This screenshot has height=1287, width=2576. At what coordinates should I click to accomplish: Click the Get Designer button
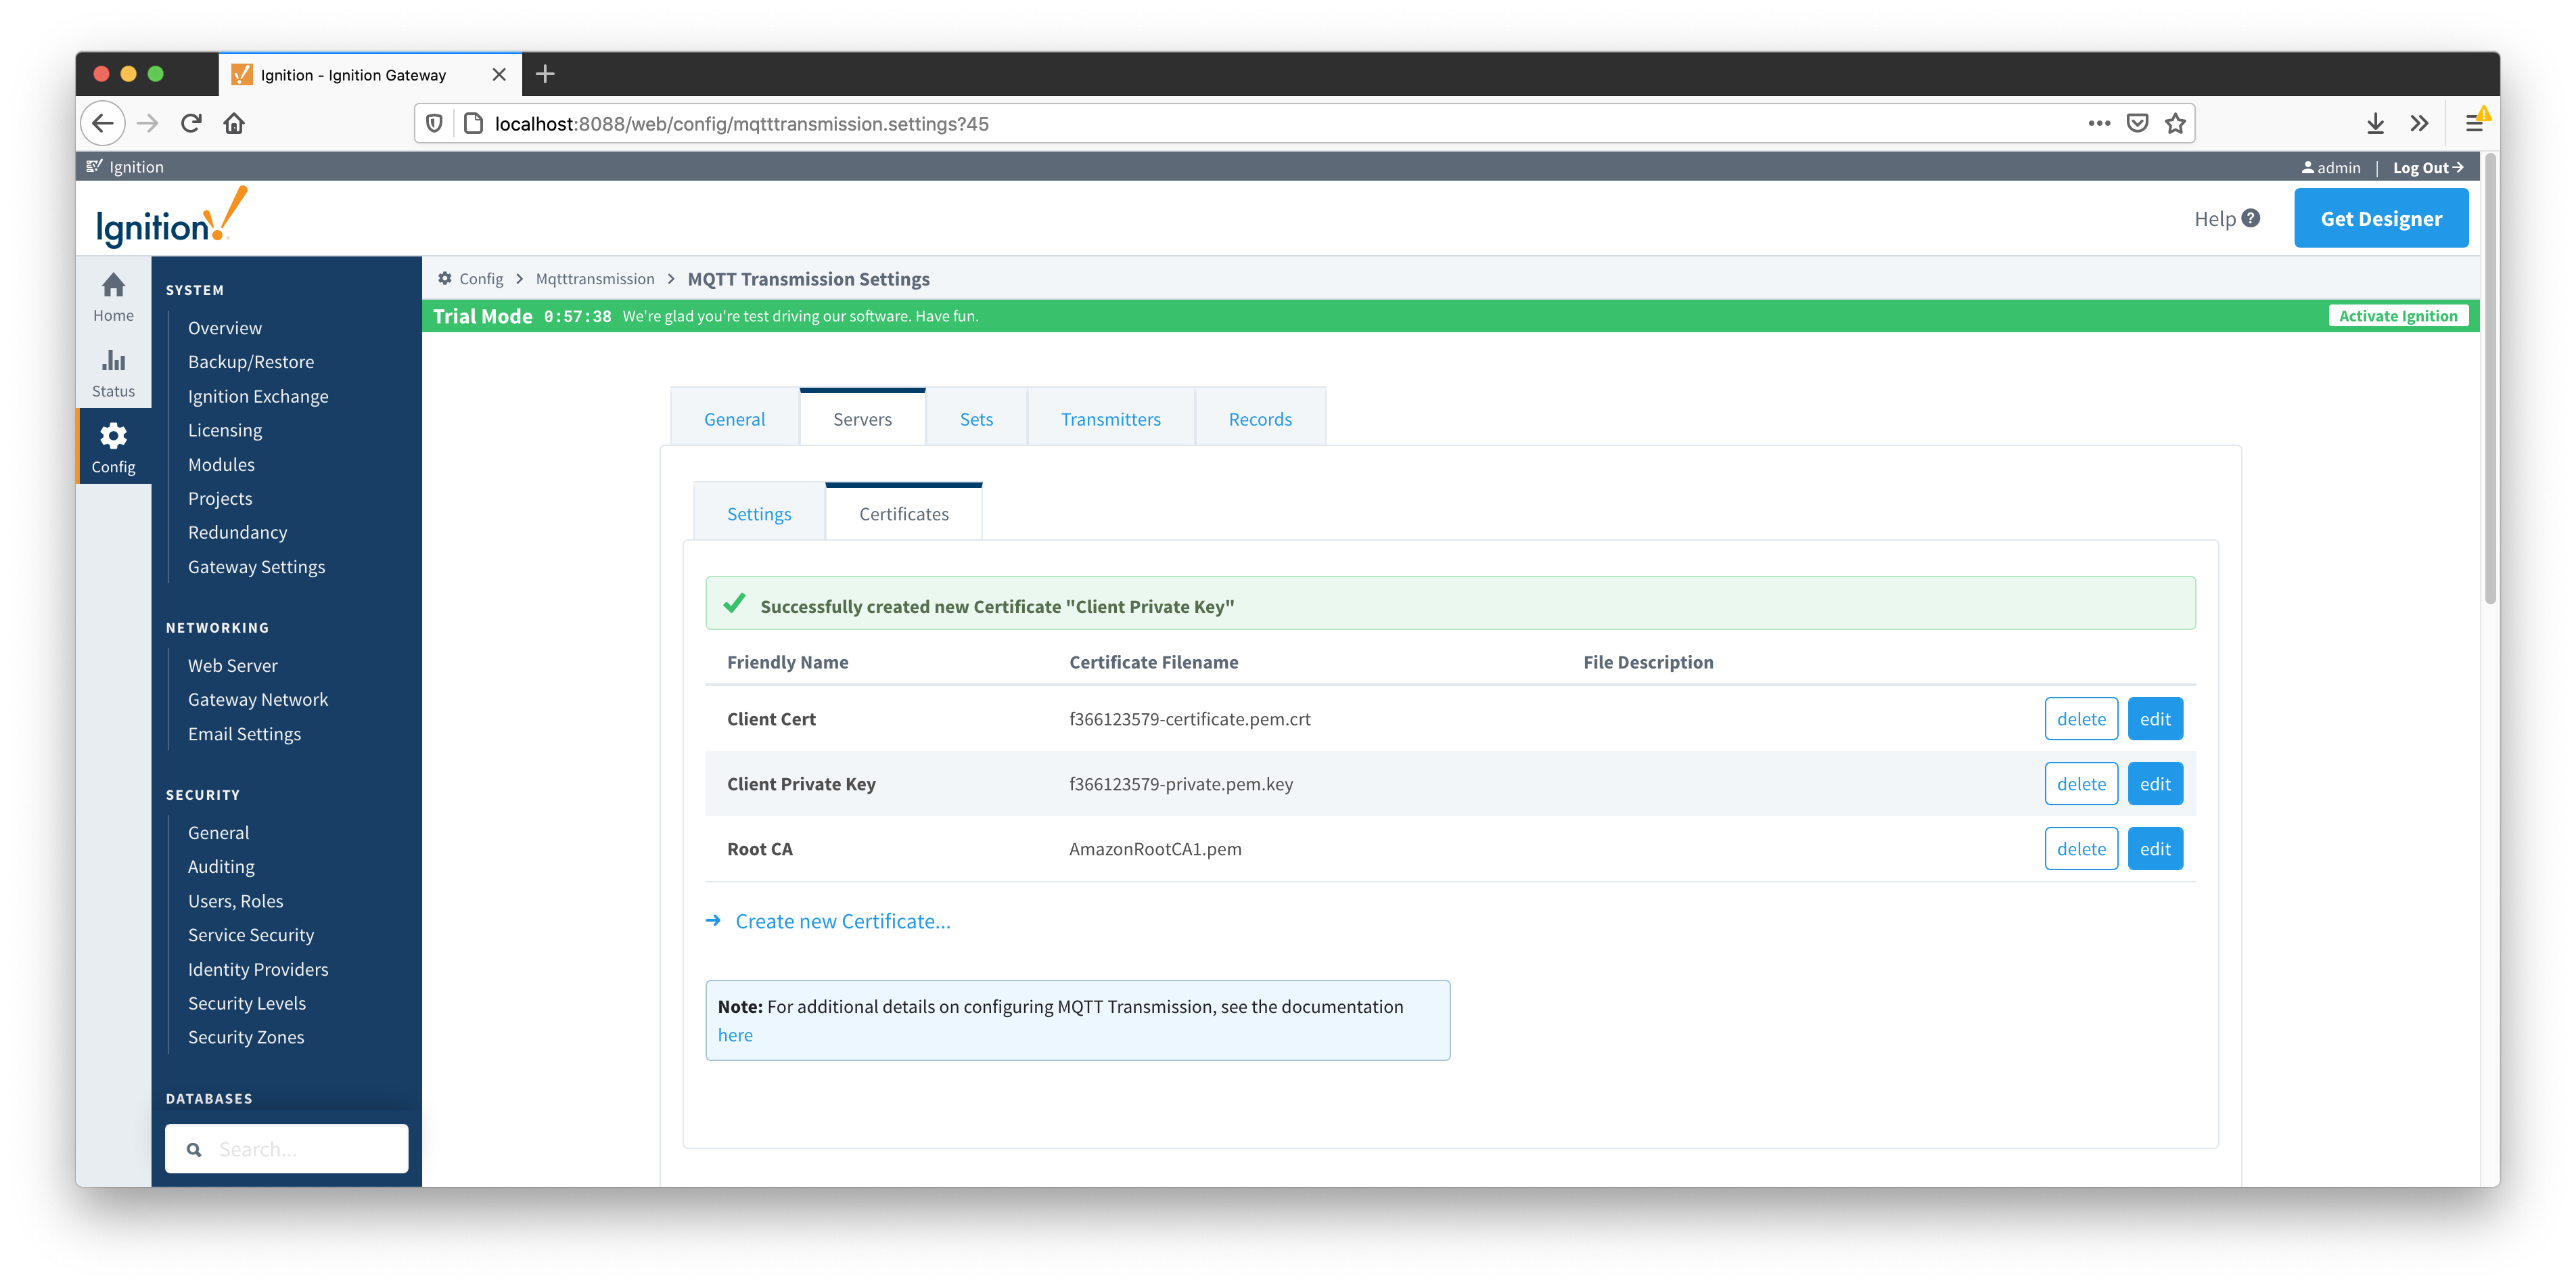click(x=2381, y=218)
